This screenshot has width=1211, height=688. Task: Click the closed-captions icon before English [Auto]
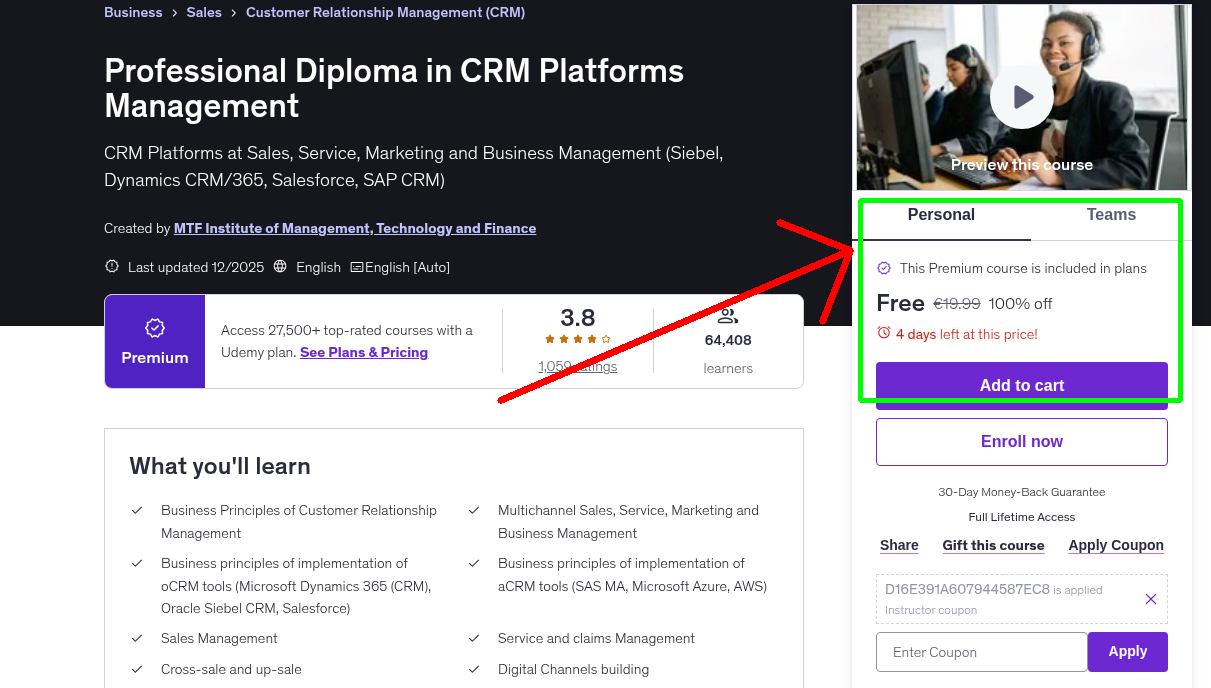(356, 267)
